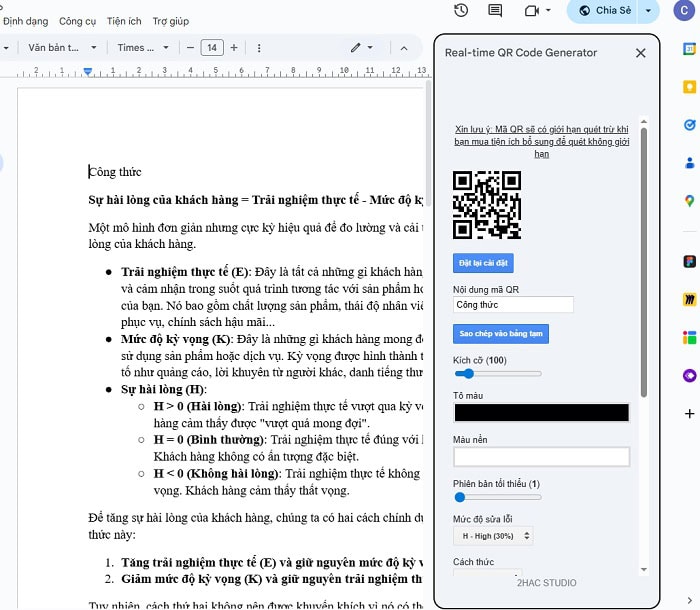Open comments history icon
This screenshot has width=700, height=610.
coord(495,10)
